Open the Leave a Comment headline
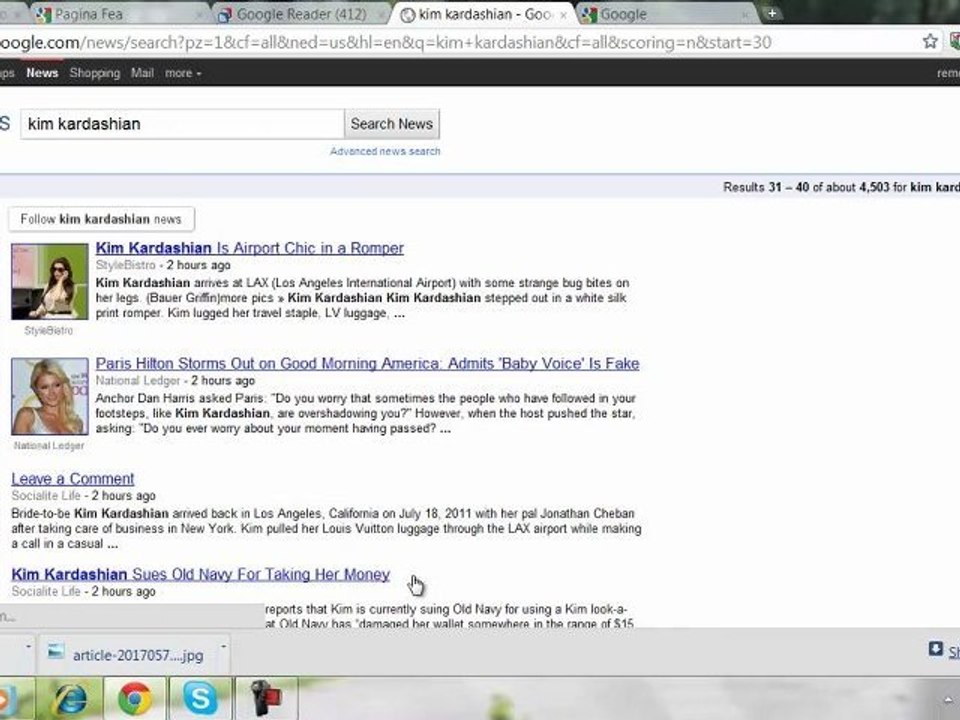 coord(72,479)
